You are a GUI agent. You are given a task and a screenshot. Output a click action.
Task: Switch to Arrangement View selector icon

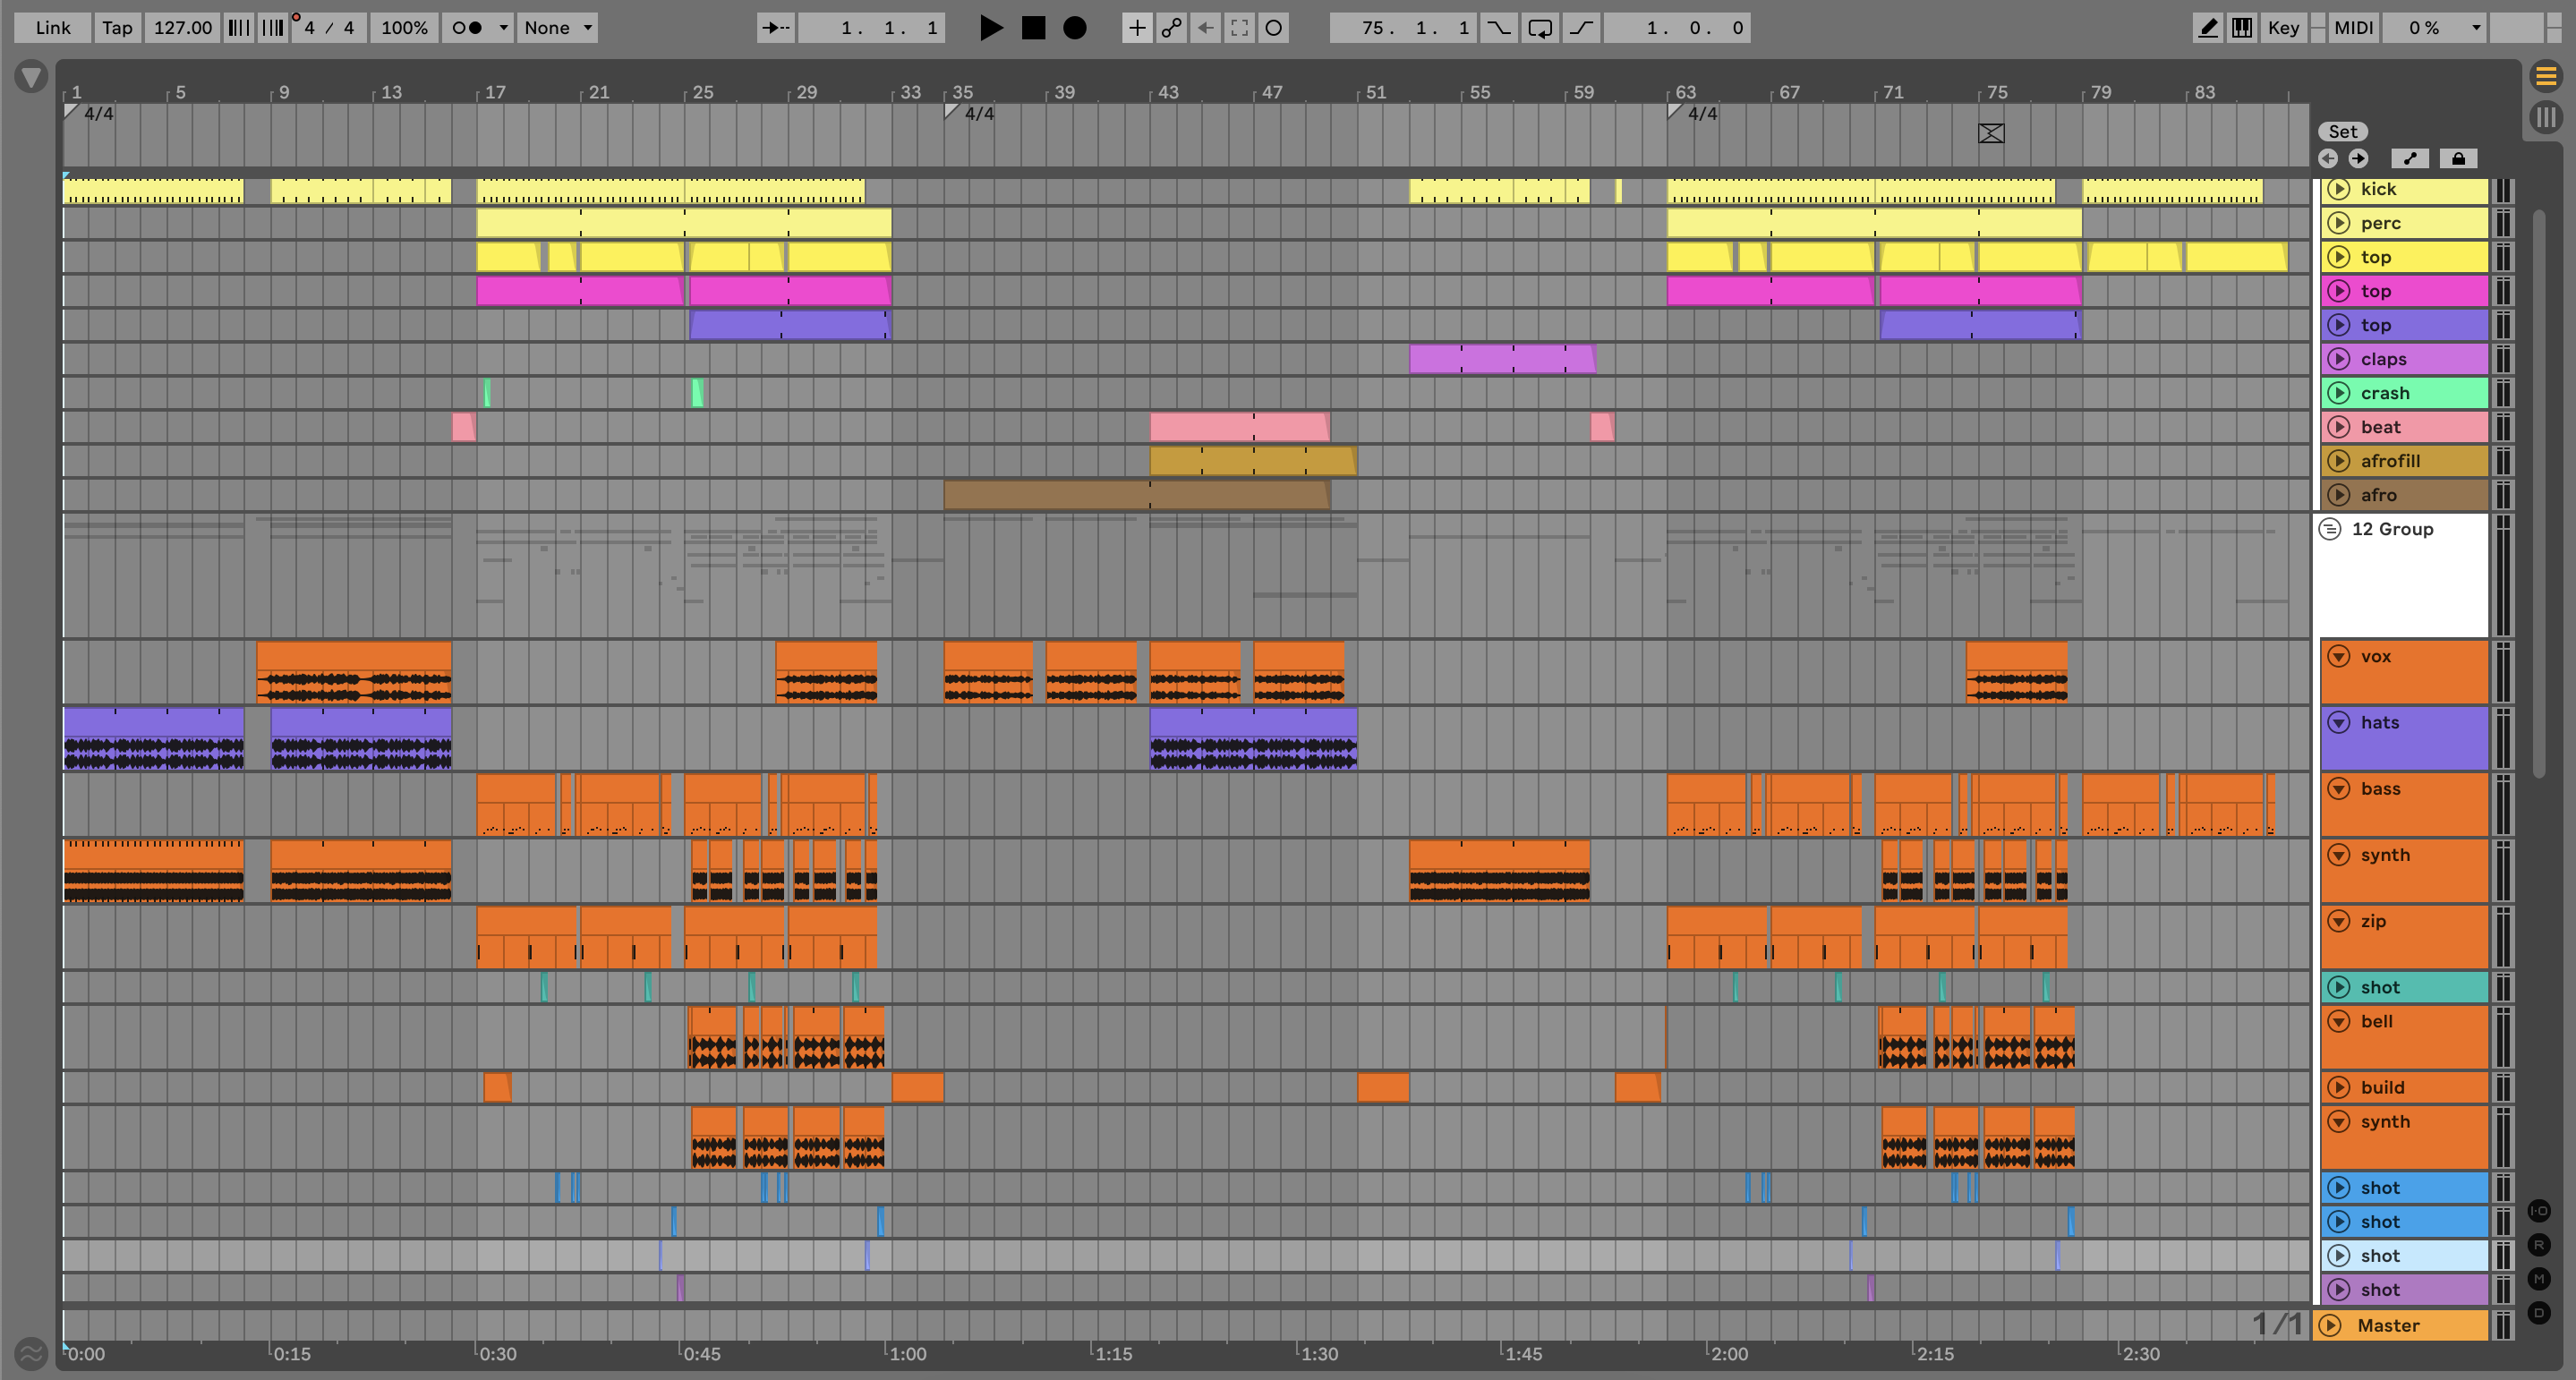click(2546, 75)
